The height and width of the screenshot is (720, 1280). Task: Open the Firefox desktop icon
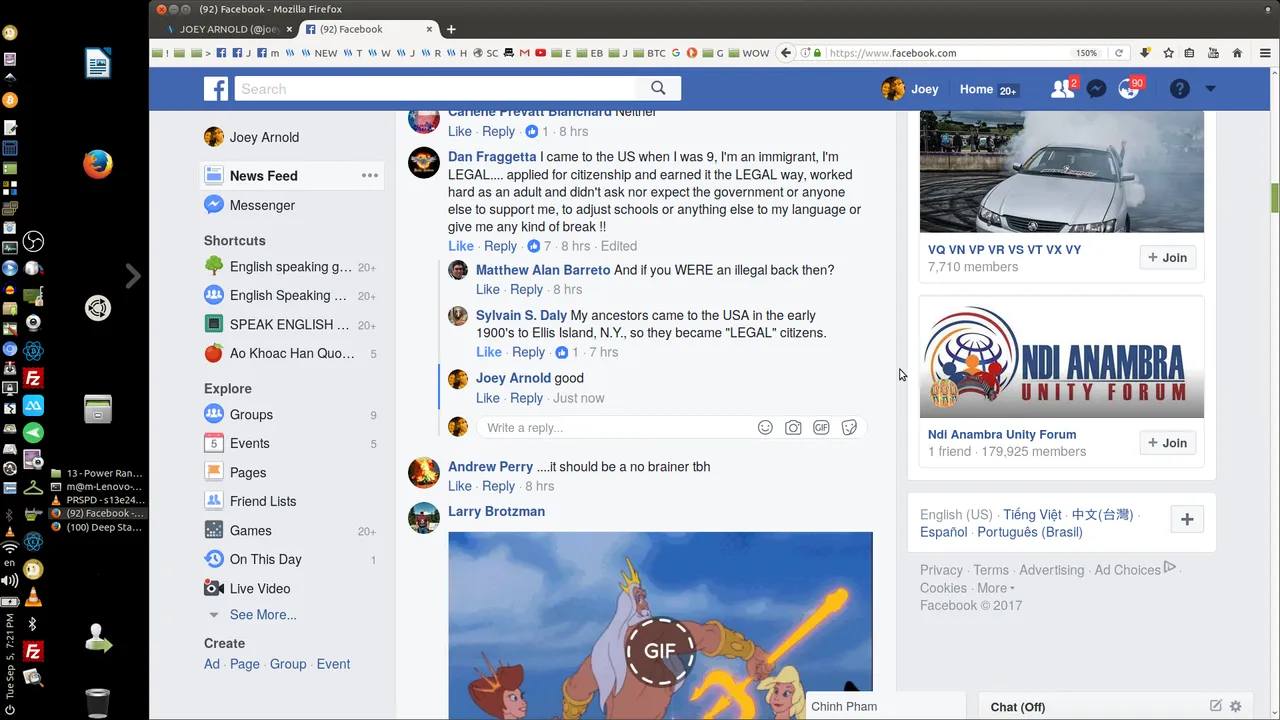97,164
